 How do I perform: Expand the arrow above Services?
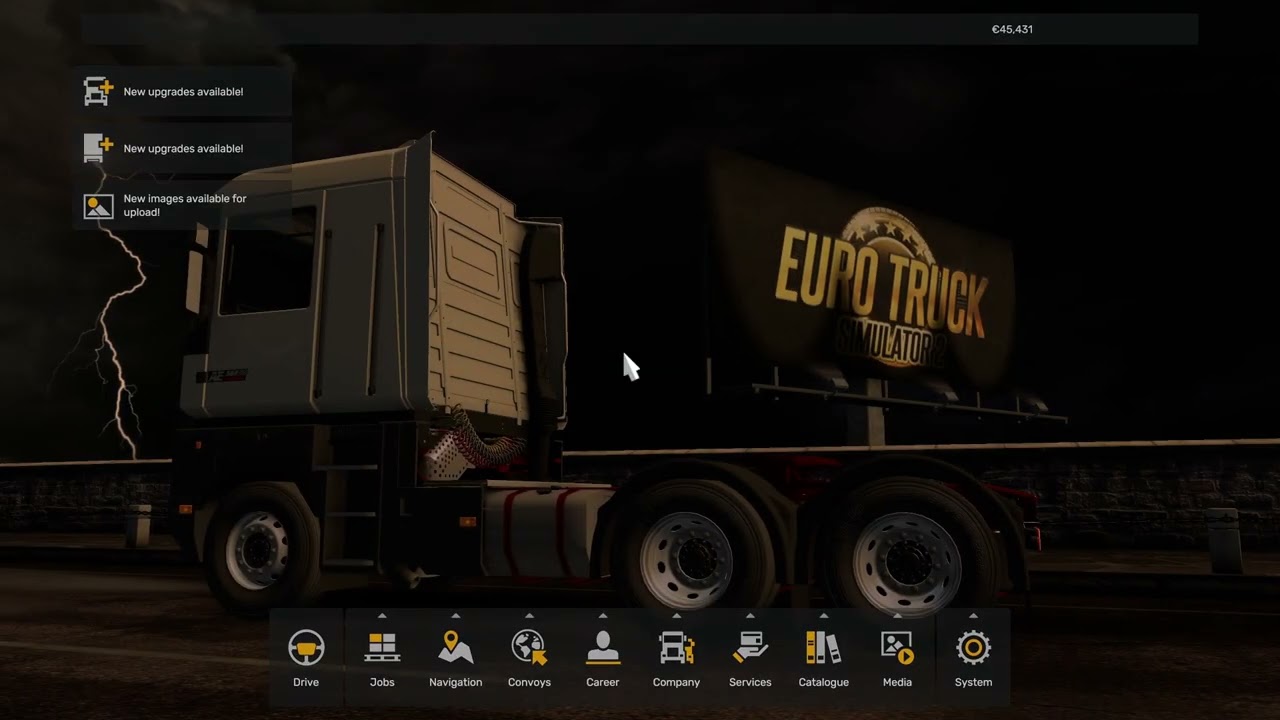(x=750, y=616)
